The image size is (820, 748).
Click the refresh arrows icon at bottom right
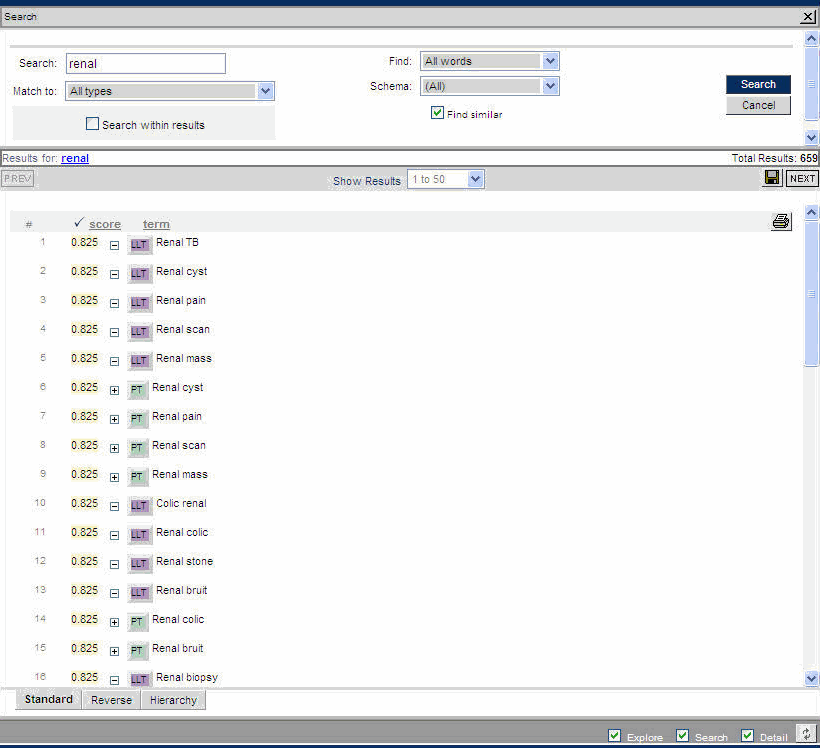[x=805, y=735]
